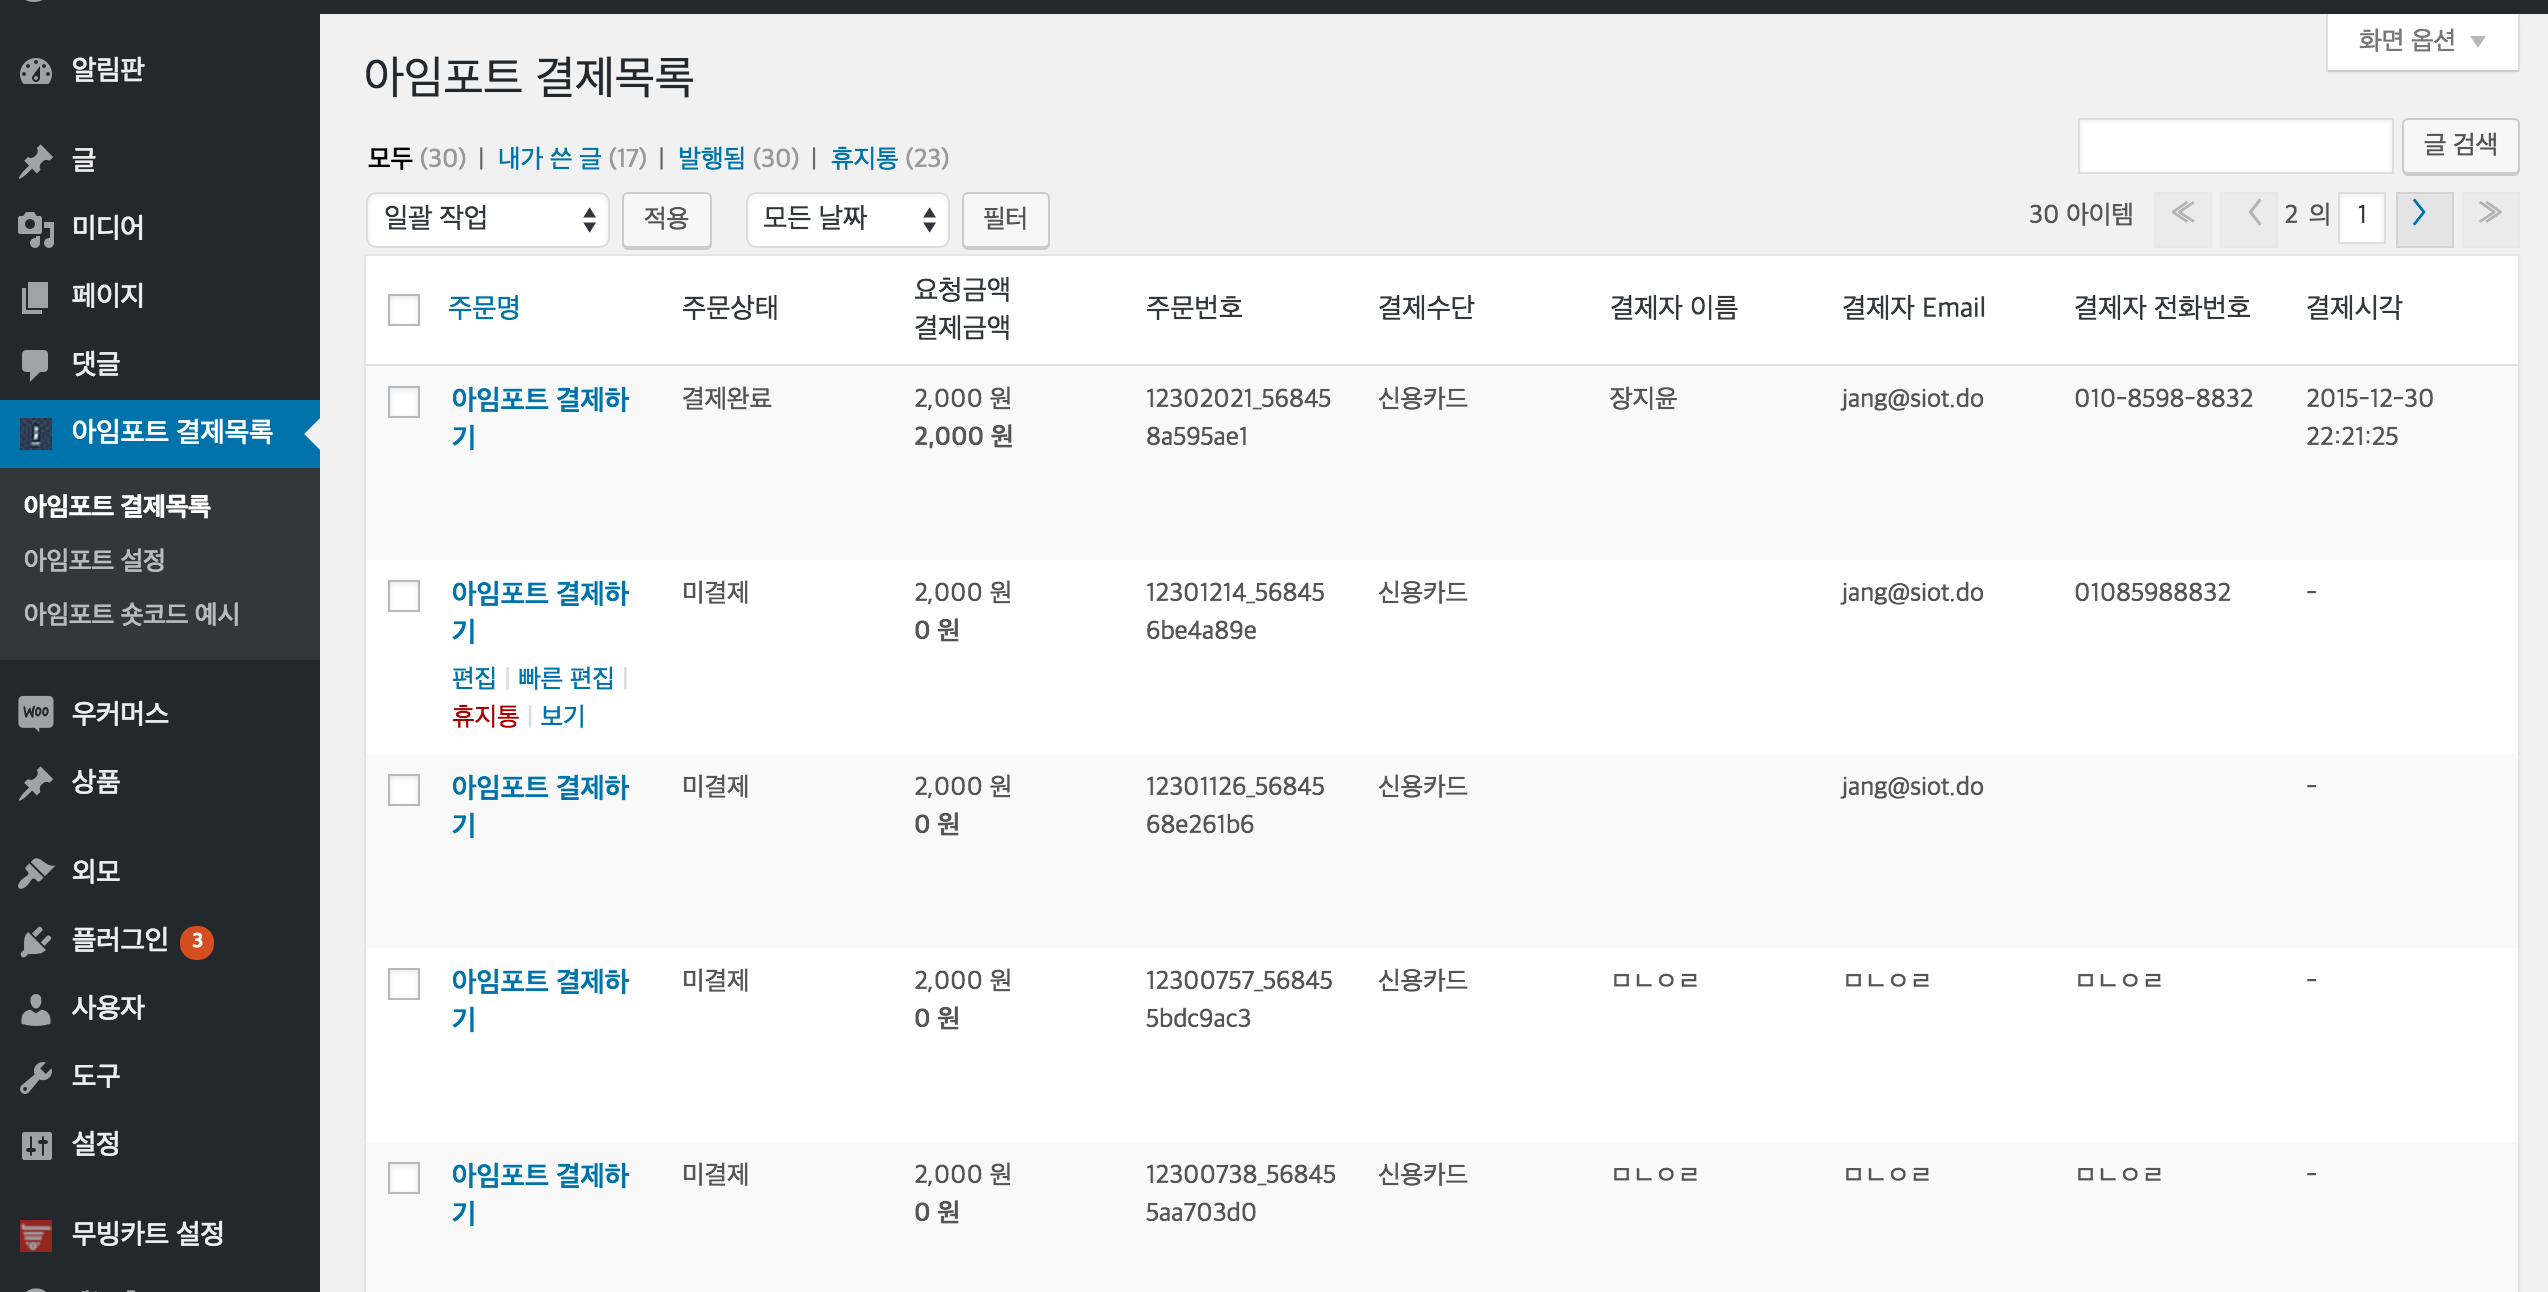This screenshot has width=2548, height=1292.
Task: Open 아임포트 설정 submenu item
Action: 94,560
